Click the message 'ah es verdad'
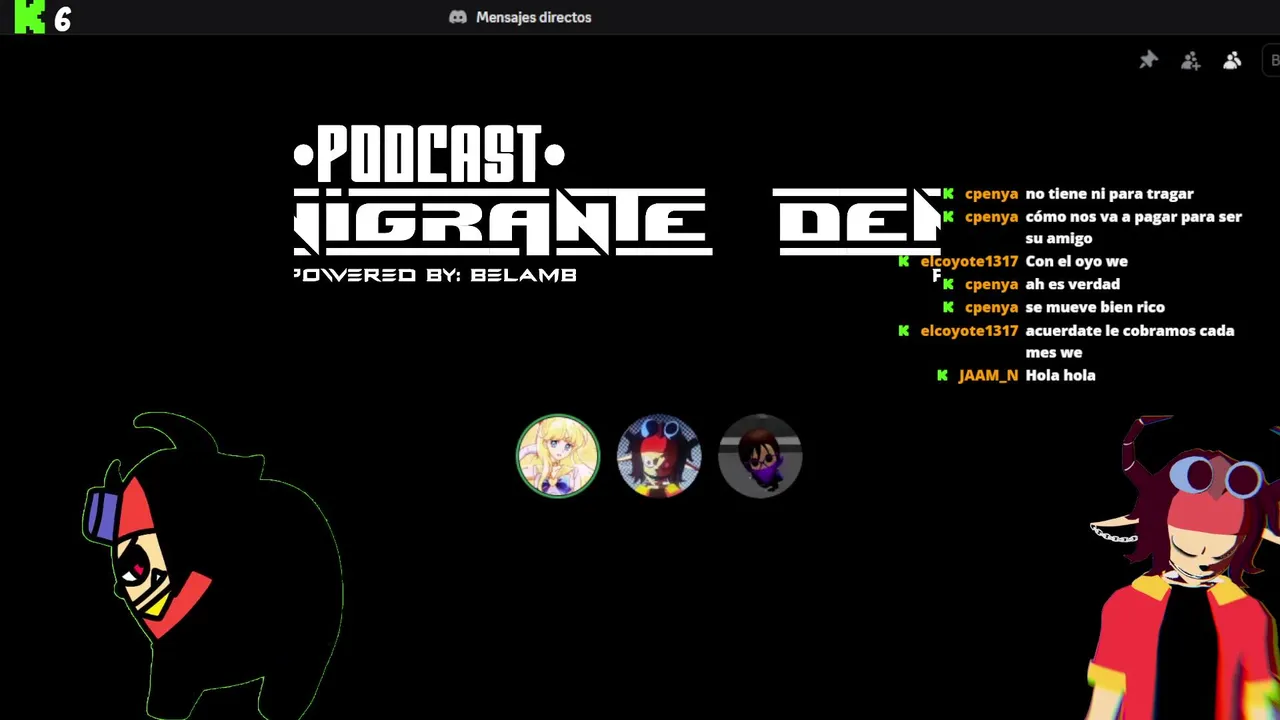Image resolution: width=1280 pixels, height=720 pixels. 1073,284
